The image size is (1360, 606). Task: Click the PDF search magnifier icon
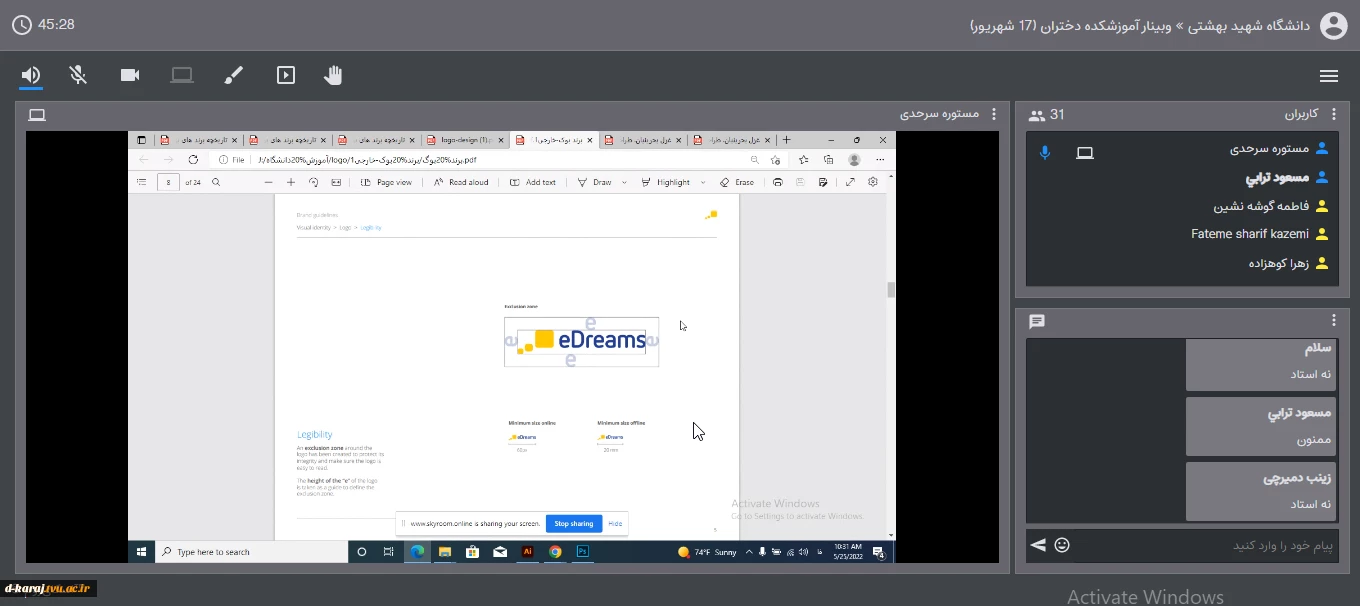tap(216, 182)
